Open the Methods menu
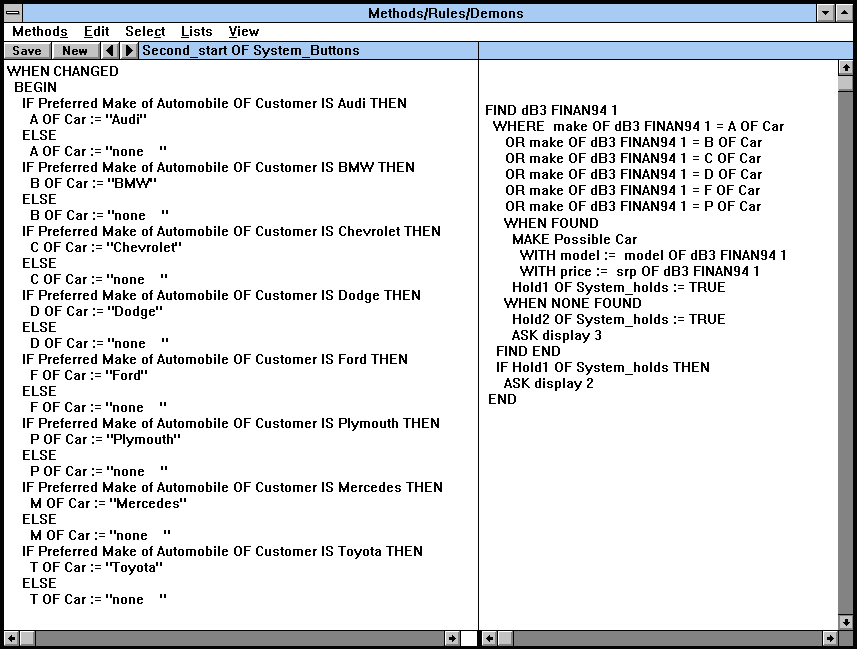857x649 pixels. pyautogui.click(x=40, y=32)
